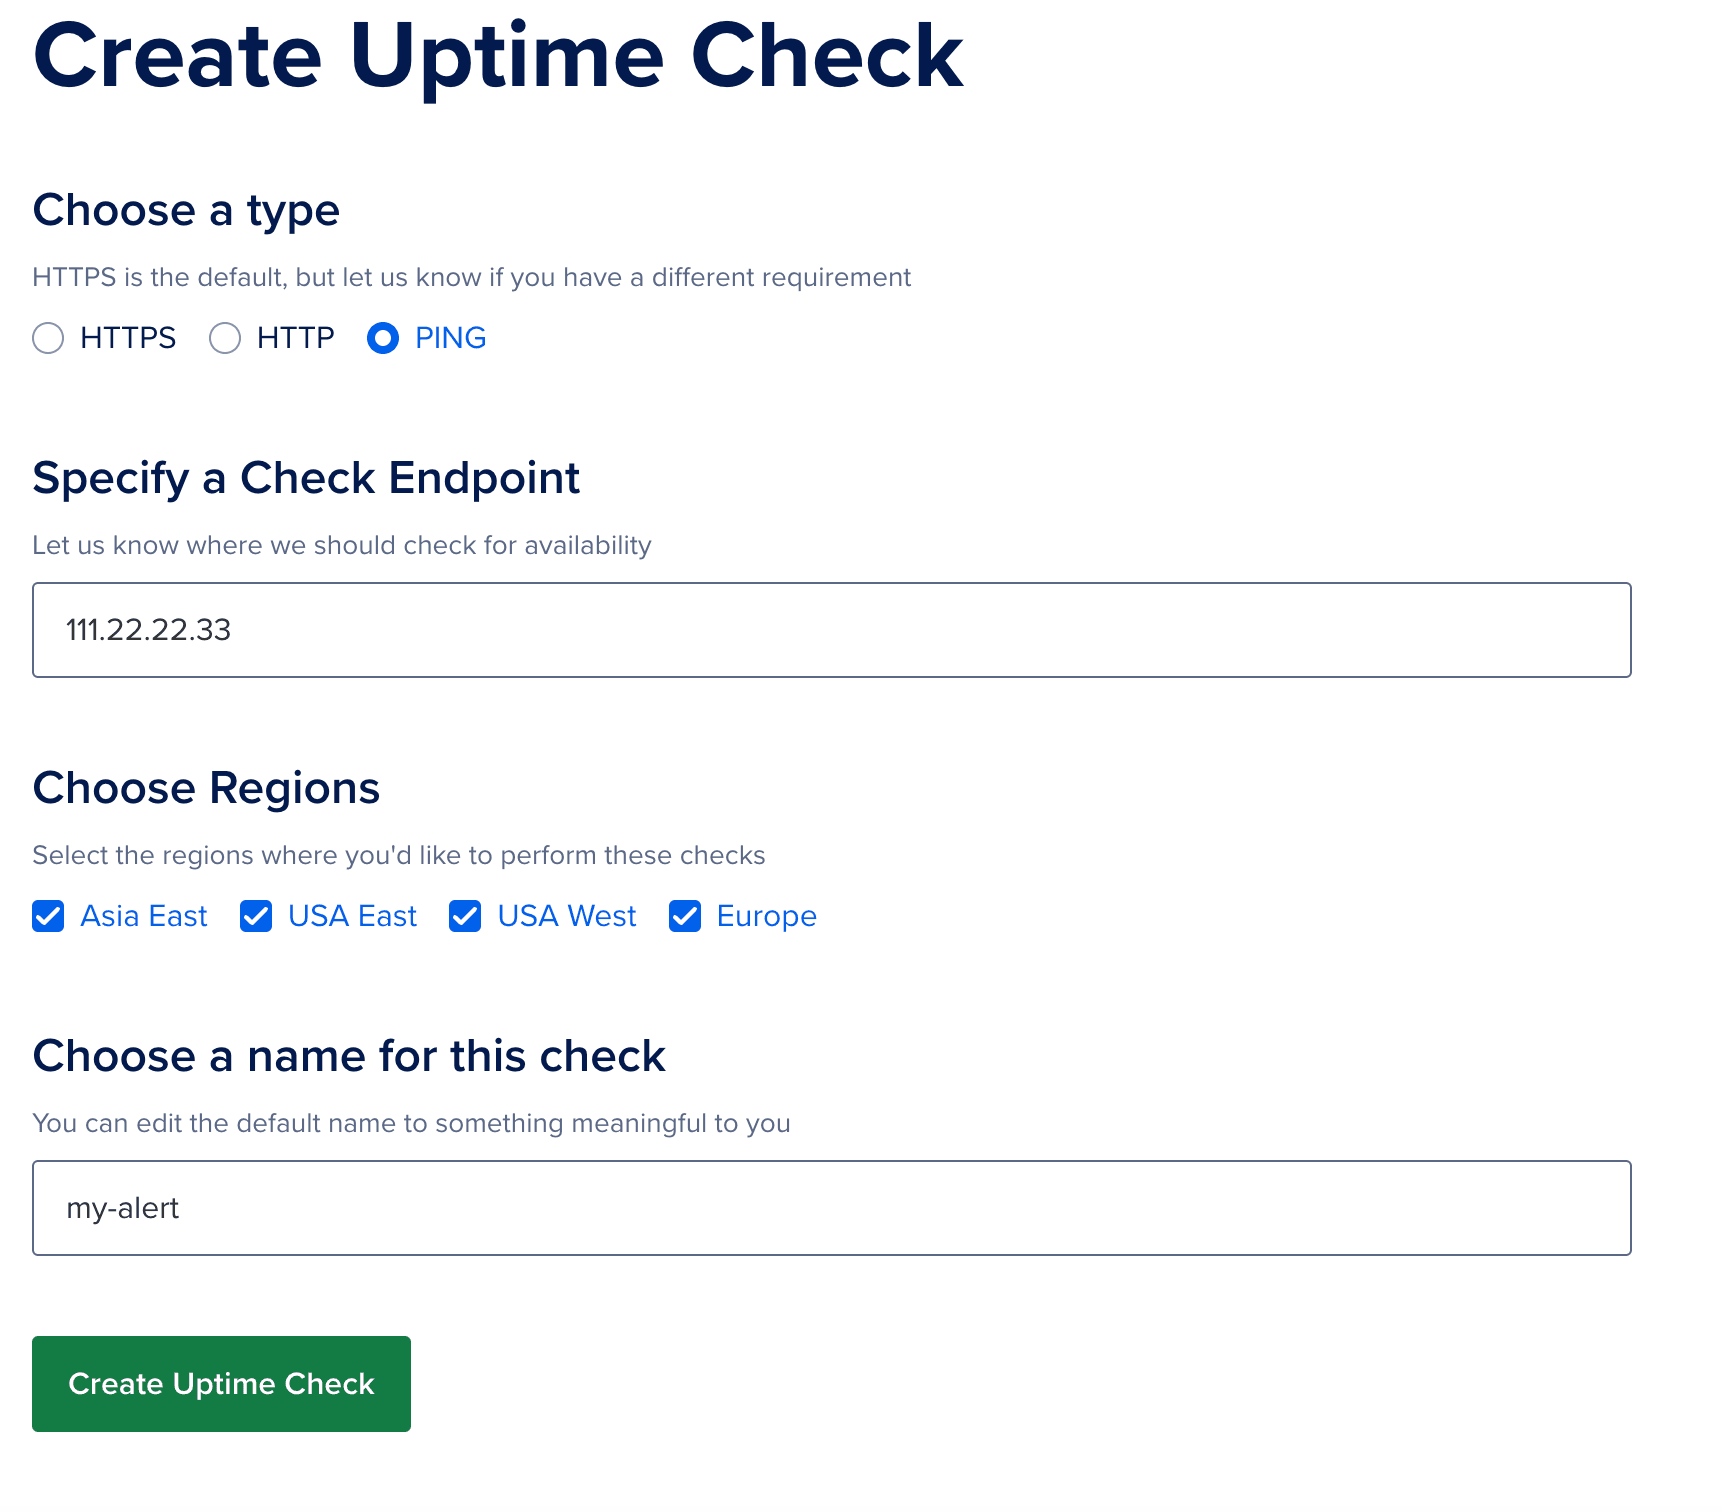The width and height of the screenshot is (1722, 1512).
Task: Click the Choose a type heading
Action: click(x=186, y=210)
